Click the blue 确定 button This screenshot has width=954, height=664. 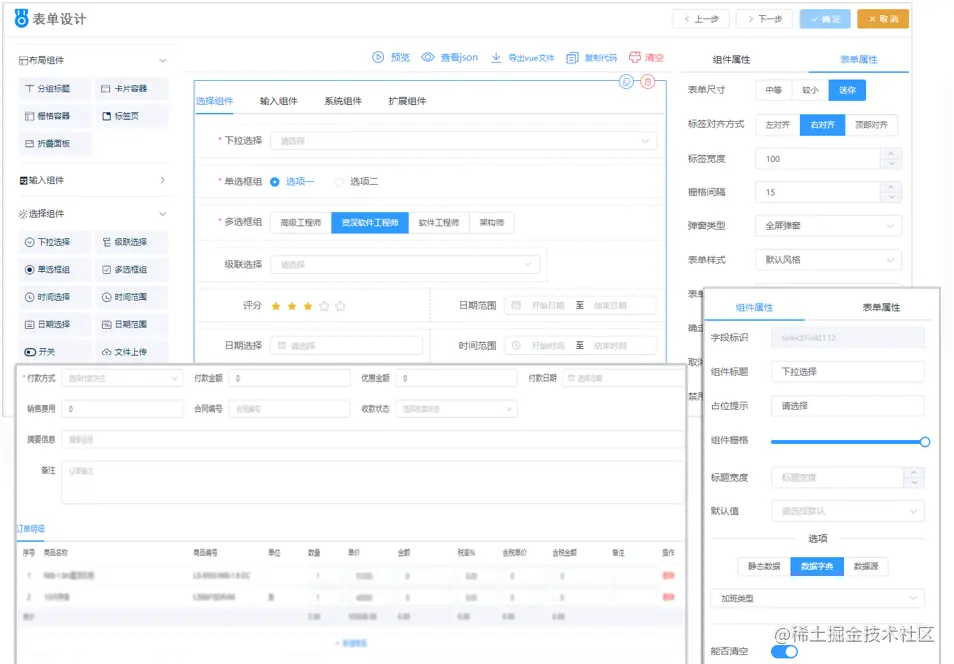click(x=825, y=19)
